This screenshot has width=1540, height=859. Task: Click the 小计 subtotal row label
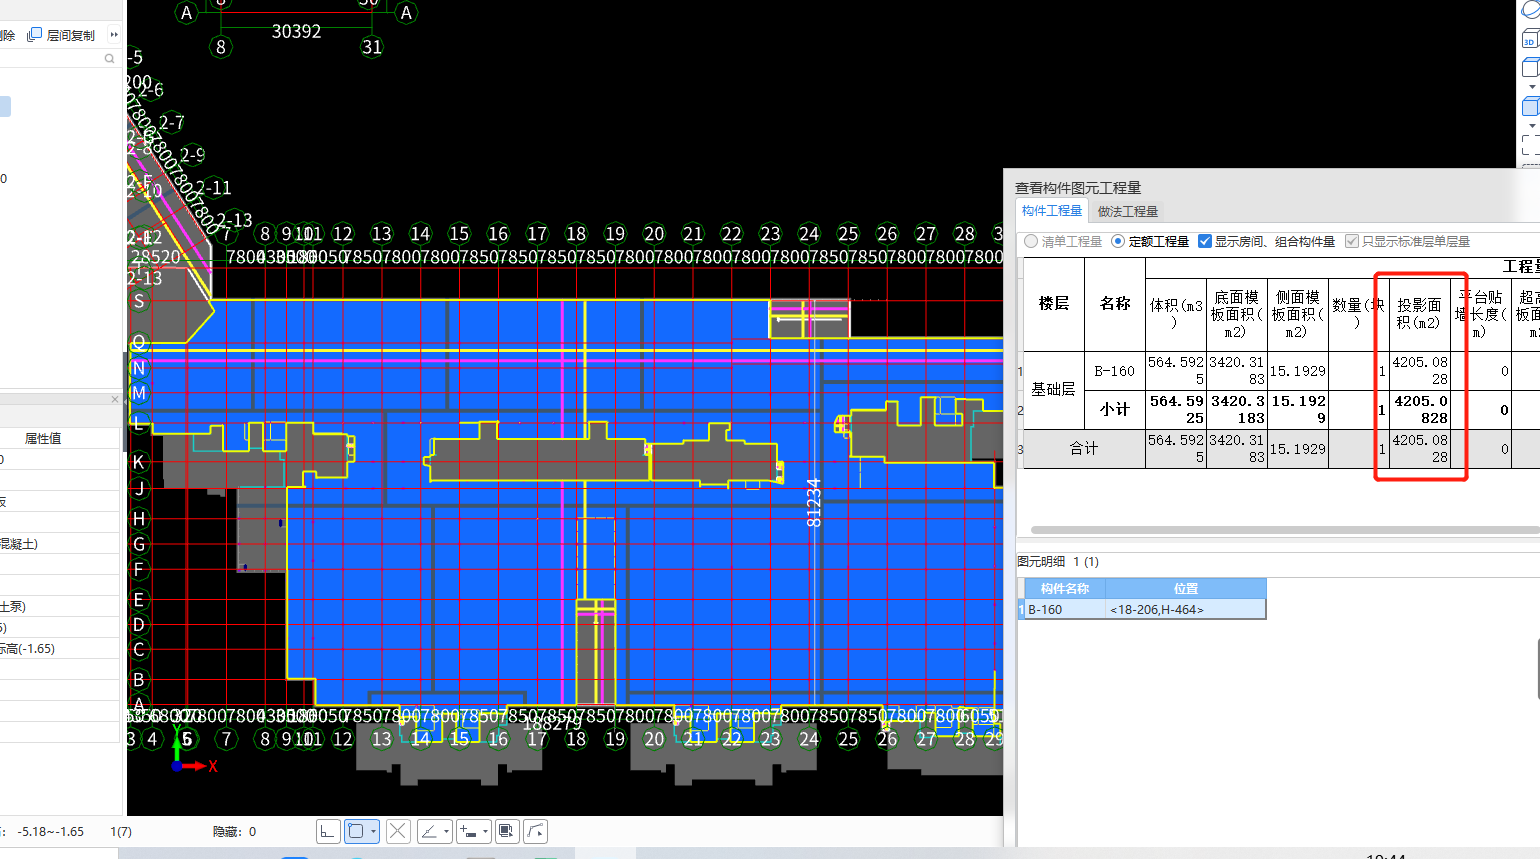1115,410
